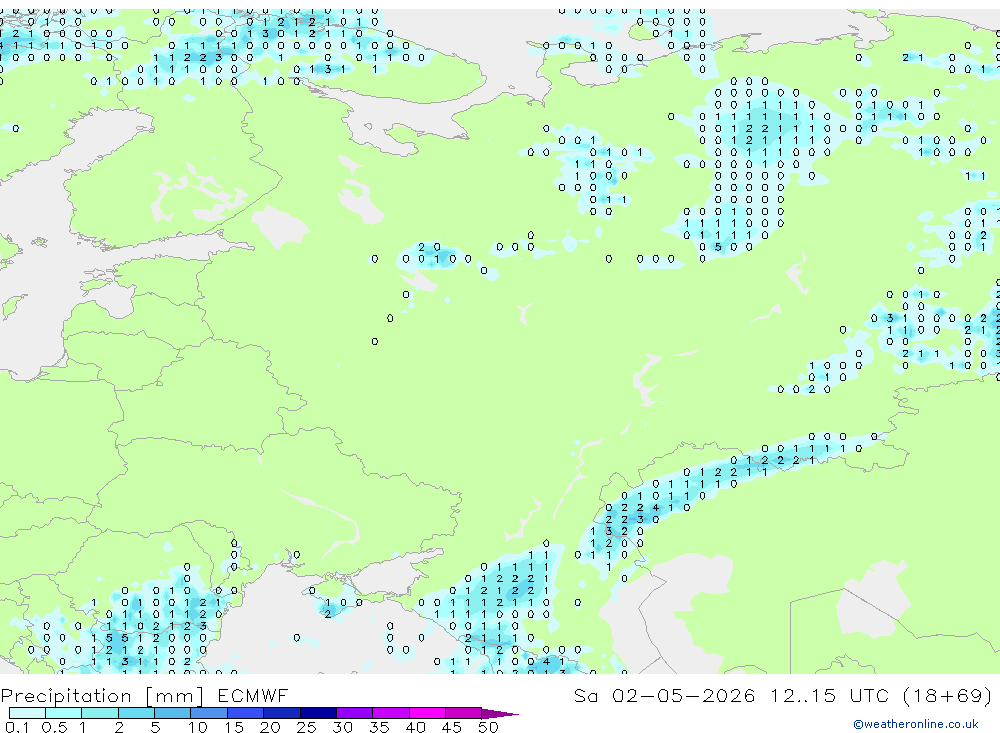The width and height of the screenshot is (1000, 733).
Task: Click the '0.5' legend scale label
Action: coord(54,727)
